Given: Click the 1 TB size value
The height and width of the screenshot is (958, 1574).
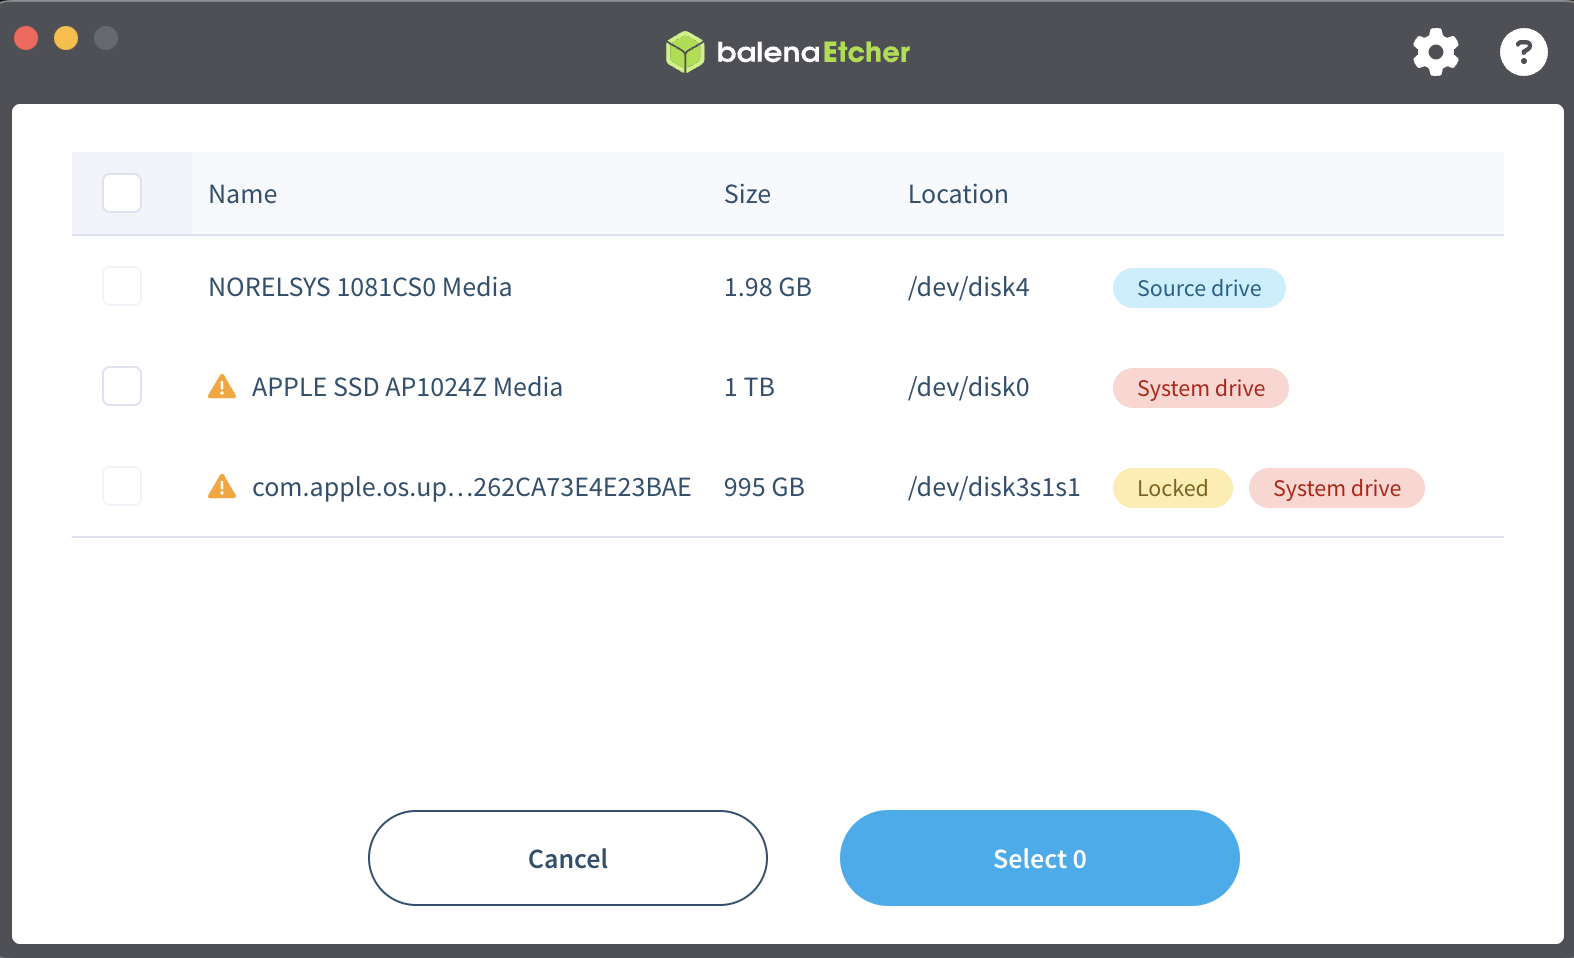Looking at the screenshot, I should coord(749,387).
